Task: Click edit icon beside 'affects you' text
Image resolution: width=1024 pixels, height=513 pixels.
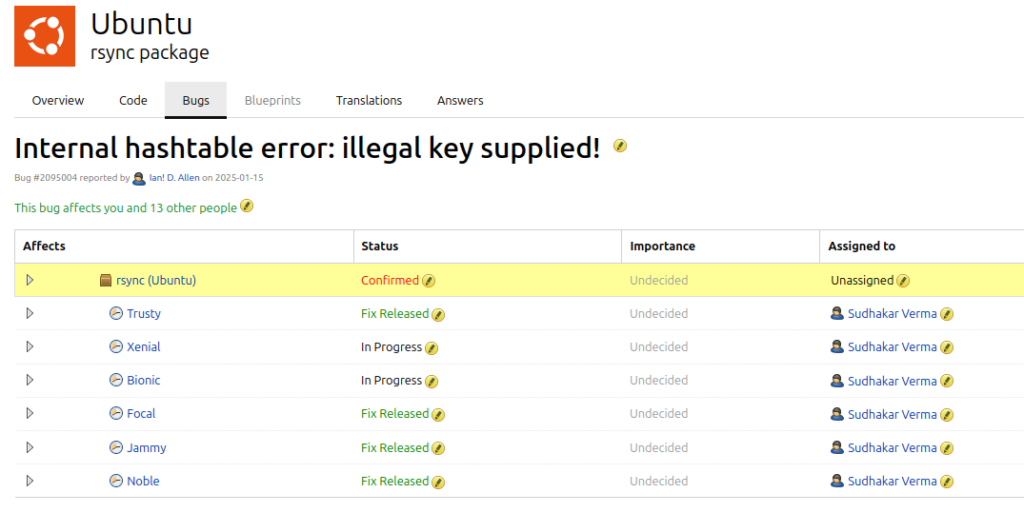Action: pyautogui.click(x=247, y=207)
